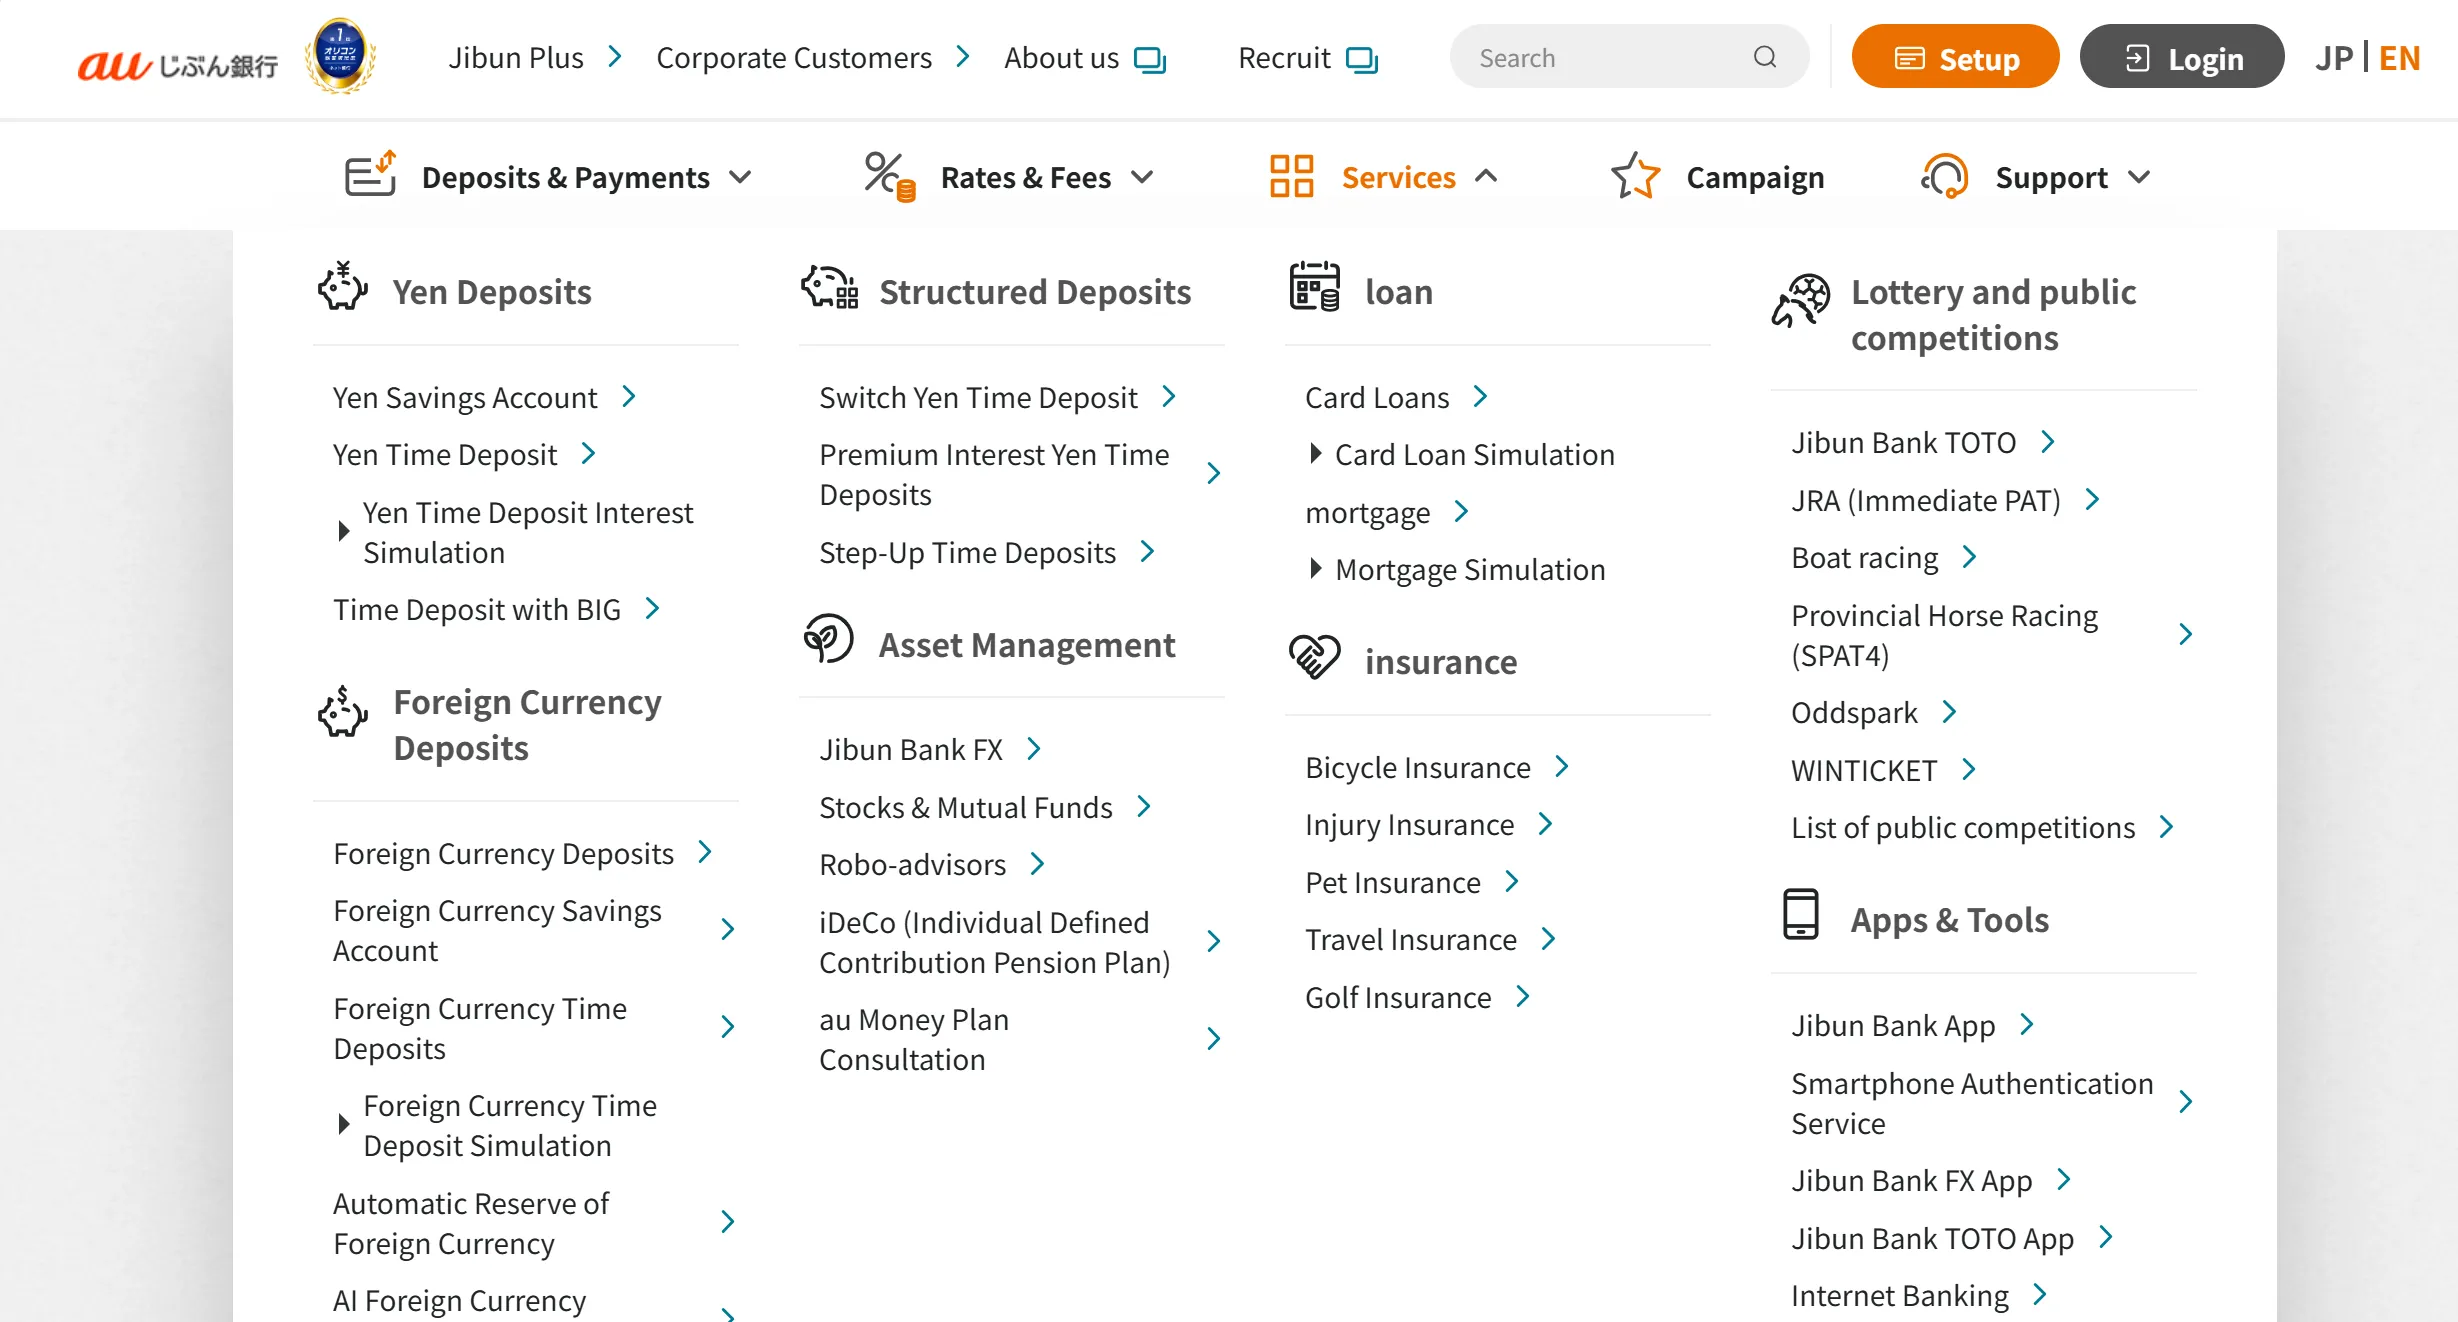
Task: Click the orange Setup button
Action: click(1955, 57)
